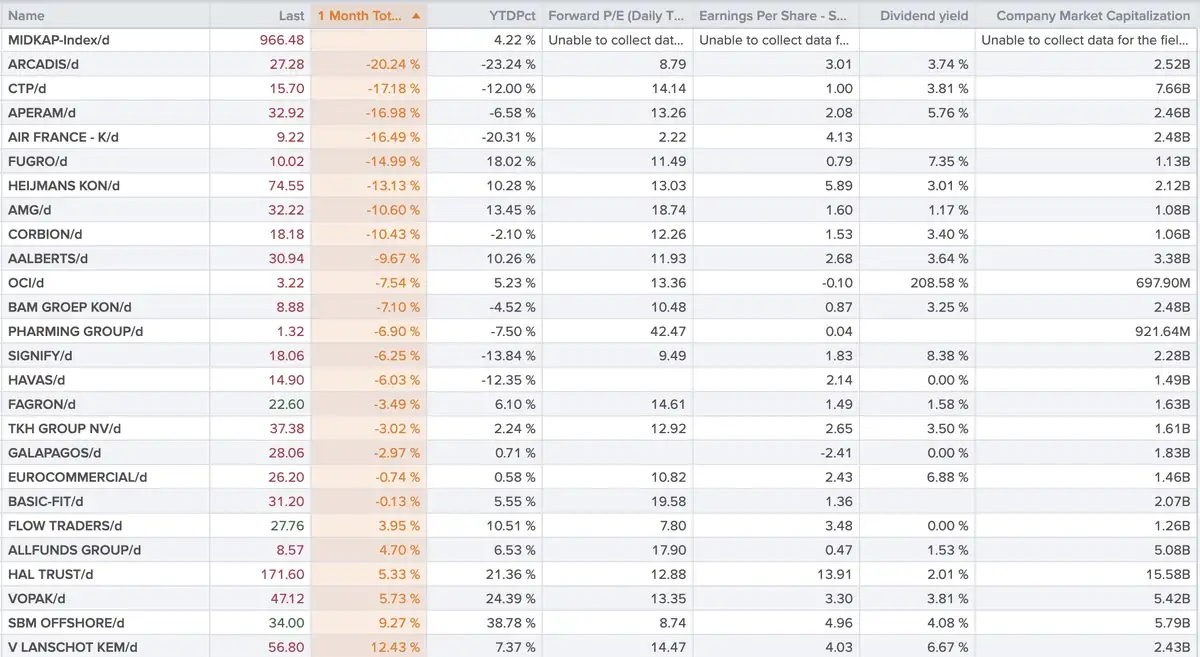Click CORBION 1 month return -10.43 %
The height and width of the screenshot is (657, 1200).
(392, 233)
